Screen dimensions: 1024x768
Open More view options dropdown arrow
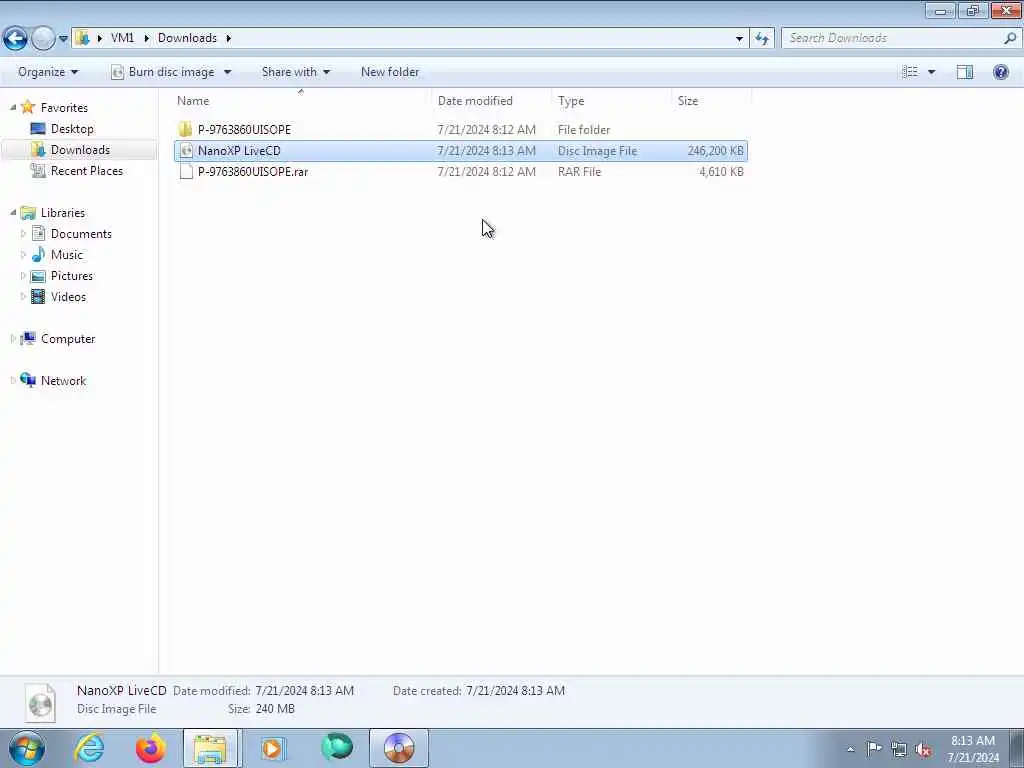(931, 72)
